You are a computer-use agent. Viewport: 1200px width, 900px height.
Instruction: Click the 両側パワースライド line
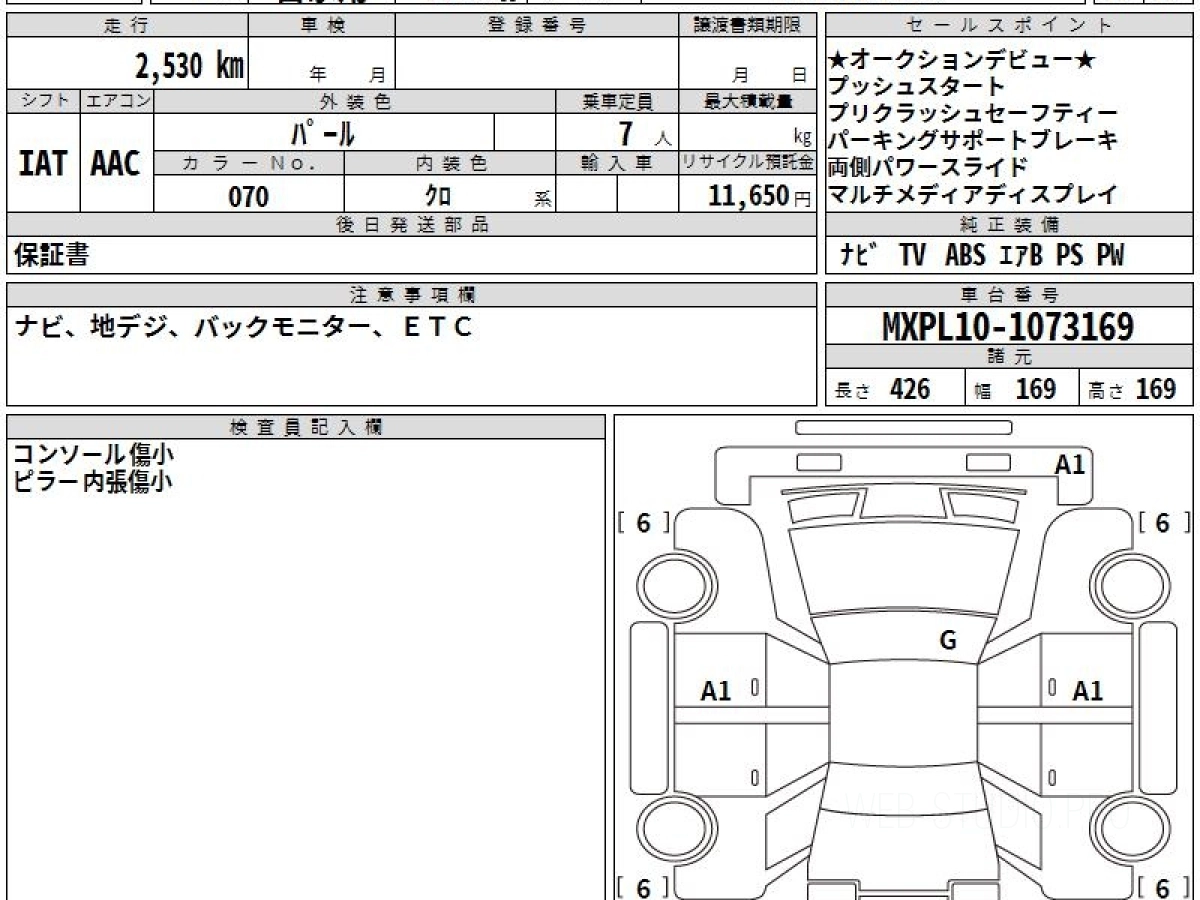928,167
